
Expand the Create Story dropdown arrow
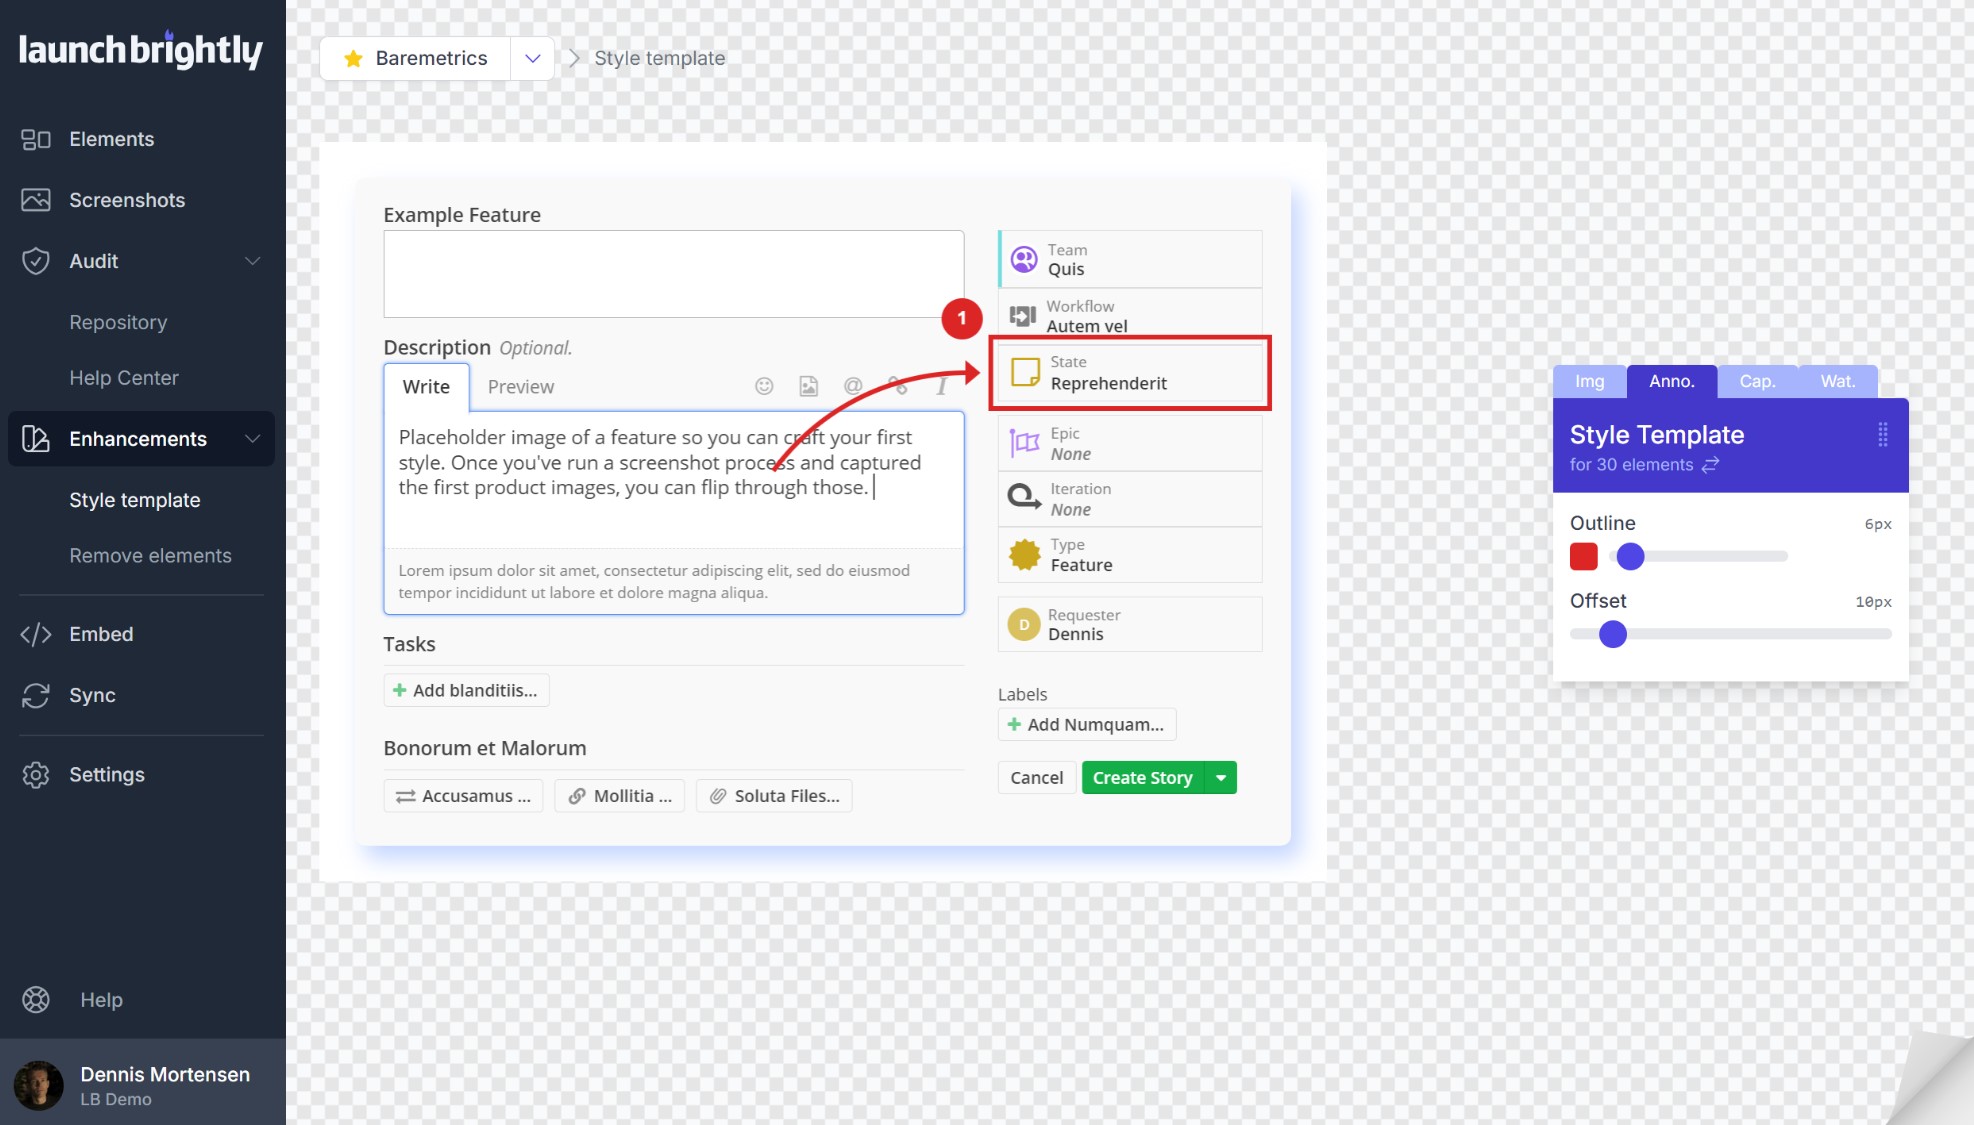[1220, 777]
